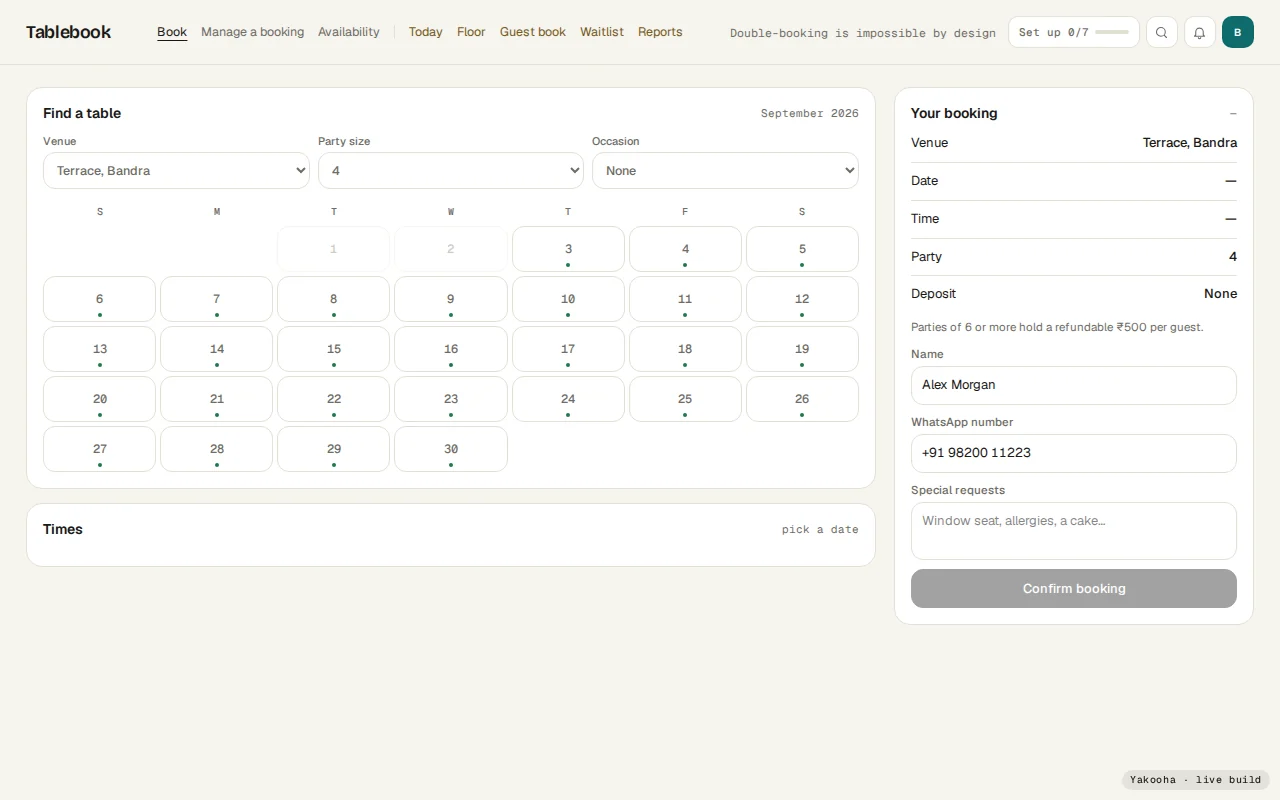
Task: Open the Book tab
Action: [x=172, y=32]
